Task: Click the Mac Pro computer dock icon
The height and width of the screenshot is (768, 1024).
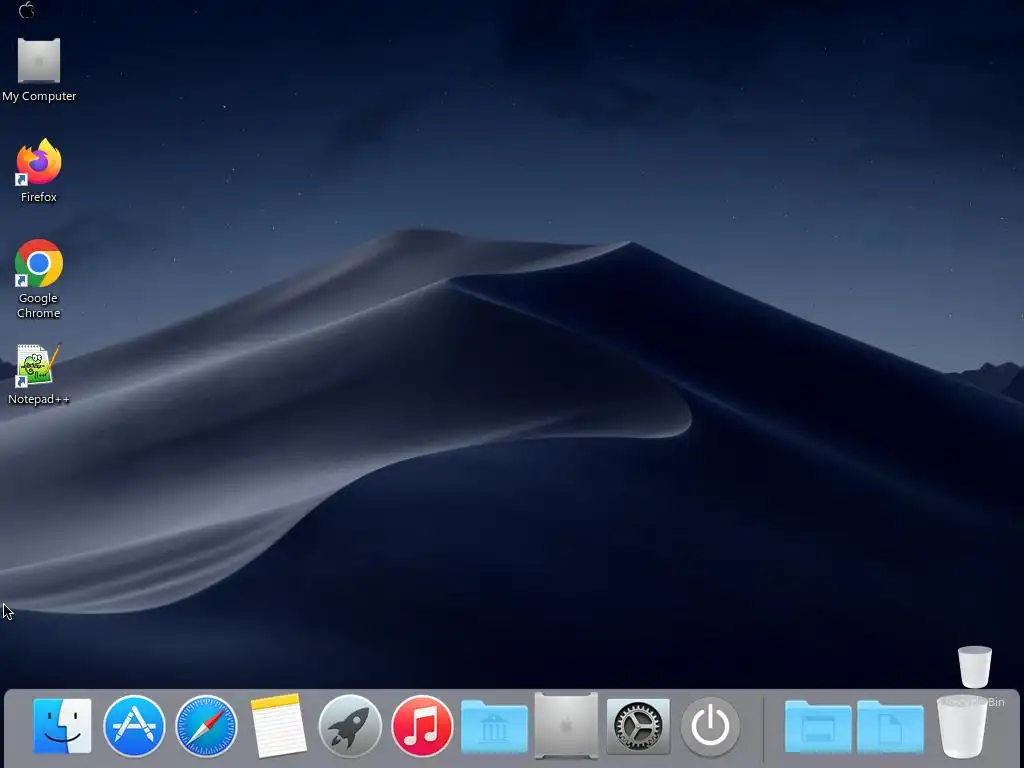Action: [x=566, y=726]
